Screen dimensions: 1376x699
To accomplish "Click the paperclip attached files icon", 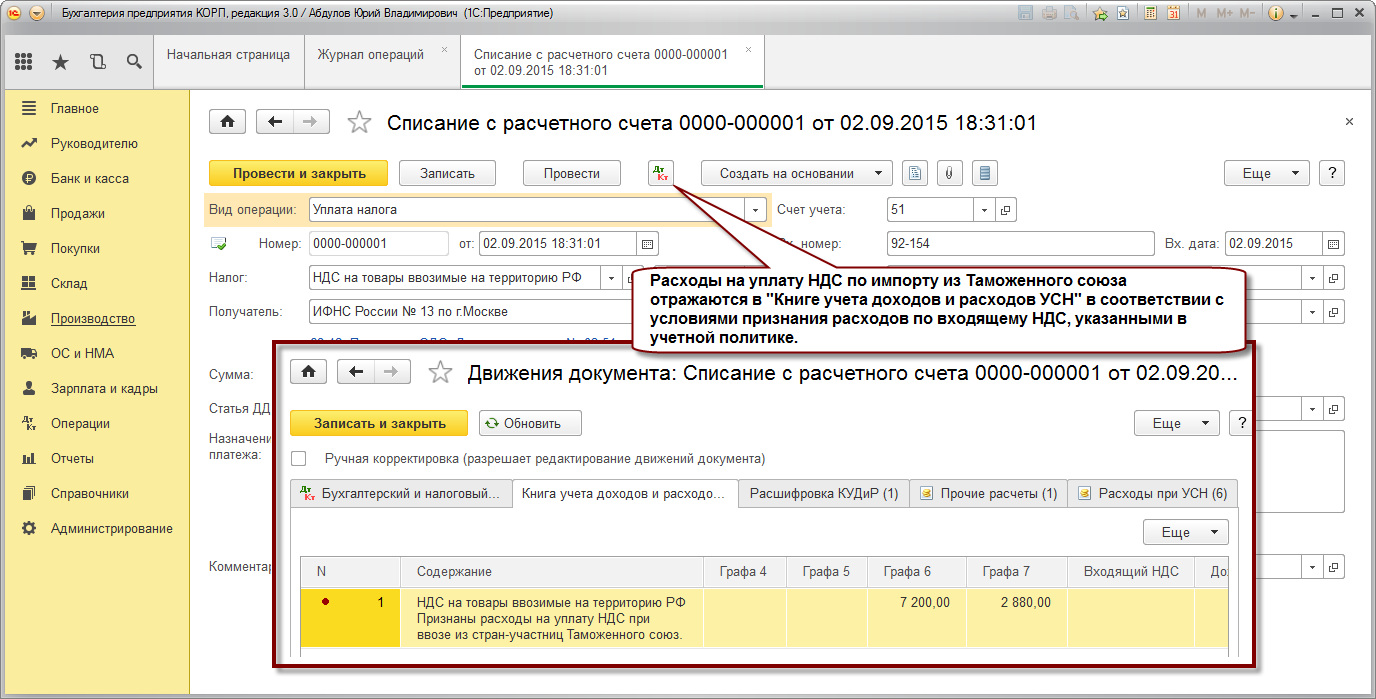I will (950, 173).
